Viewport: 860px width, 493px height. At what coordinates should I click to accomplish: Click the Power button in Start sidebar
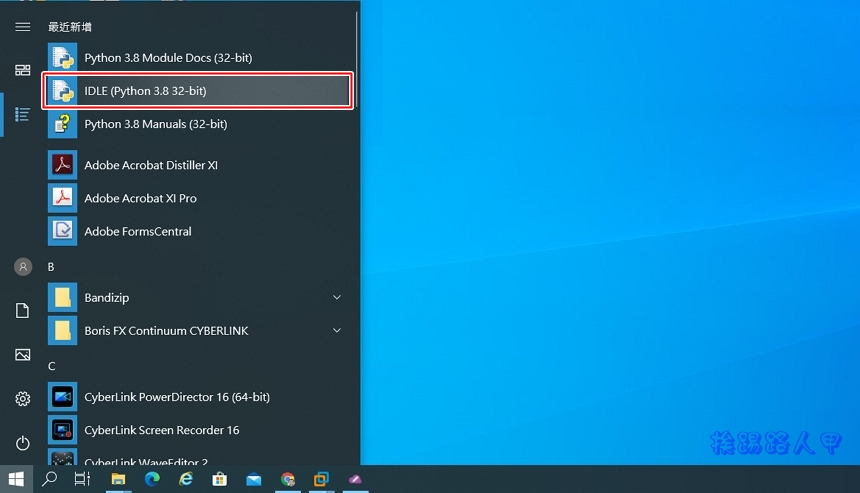(x=22, y=443)
